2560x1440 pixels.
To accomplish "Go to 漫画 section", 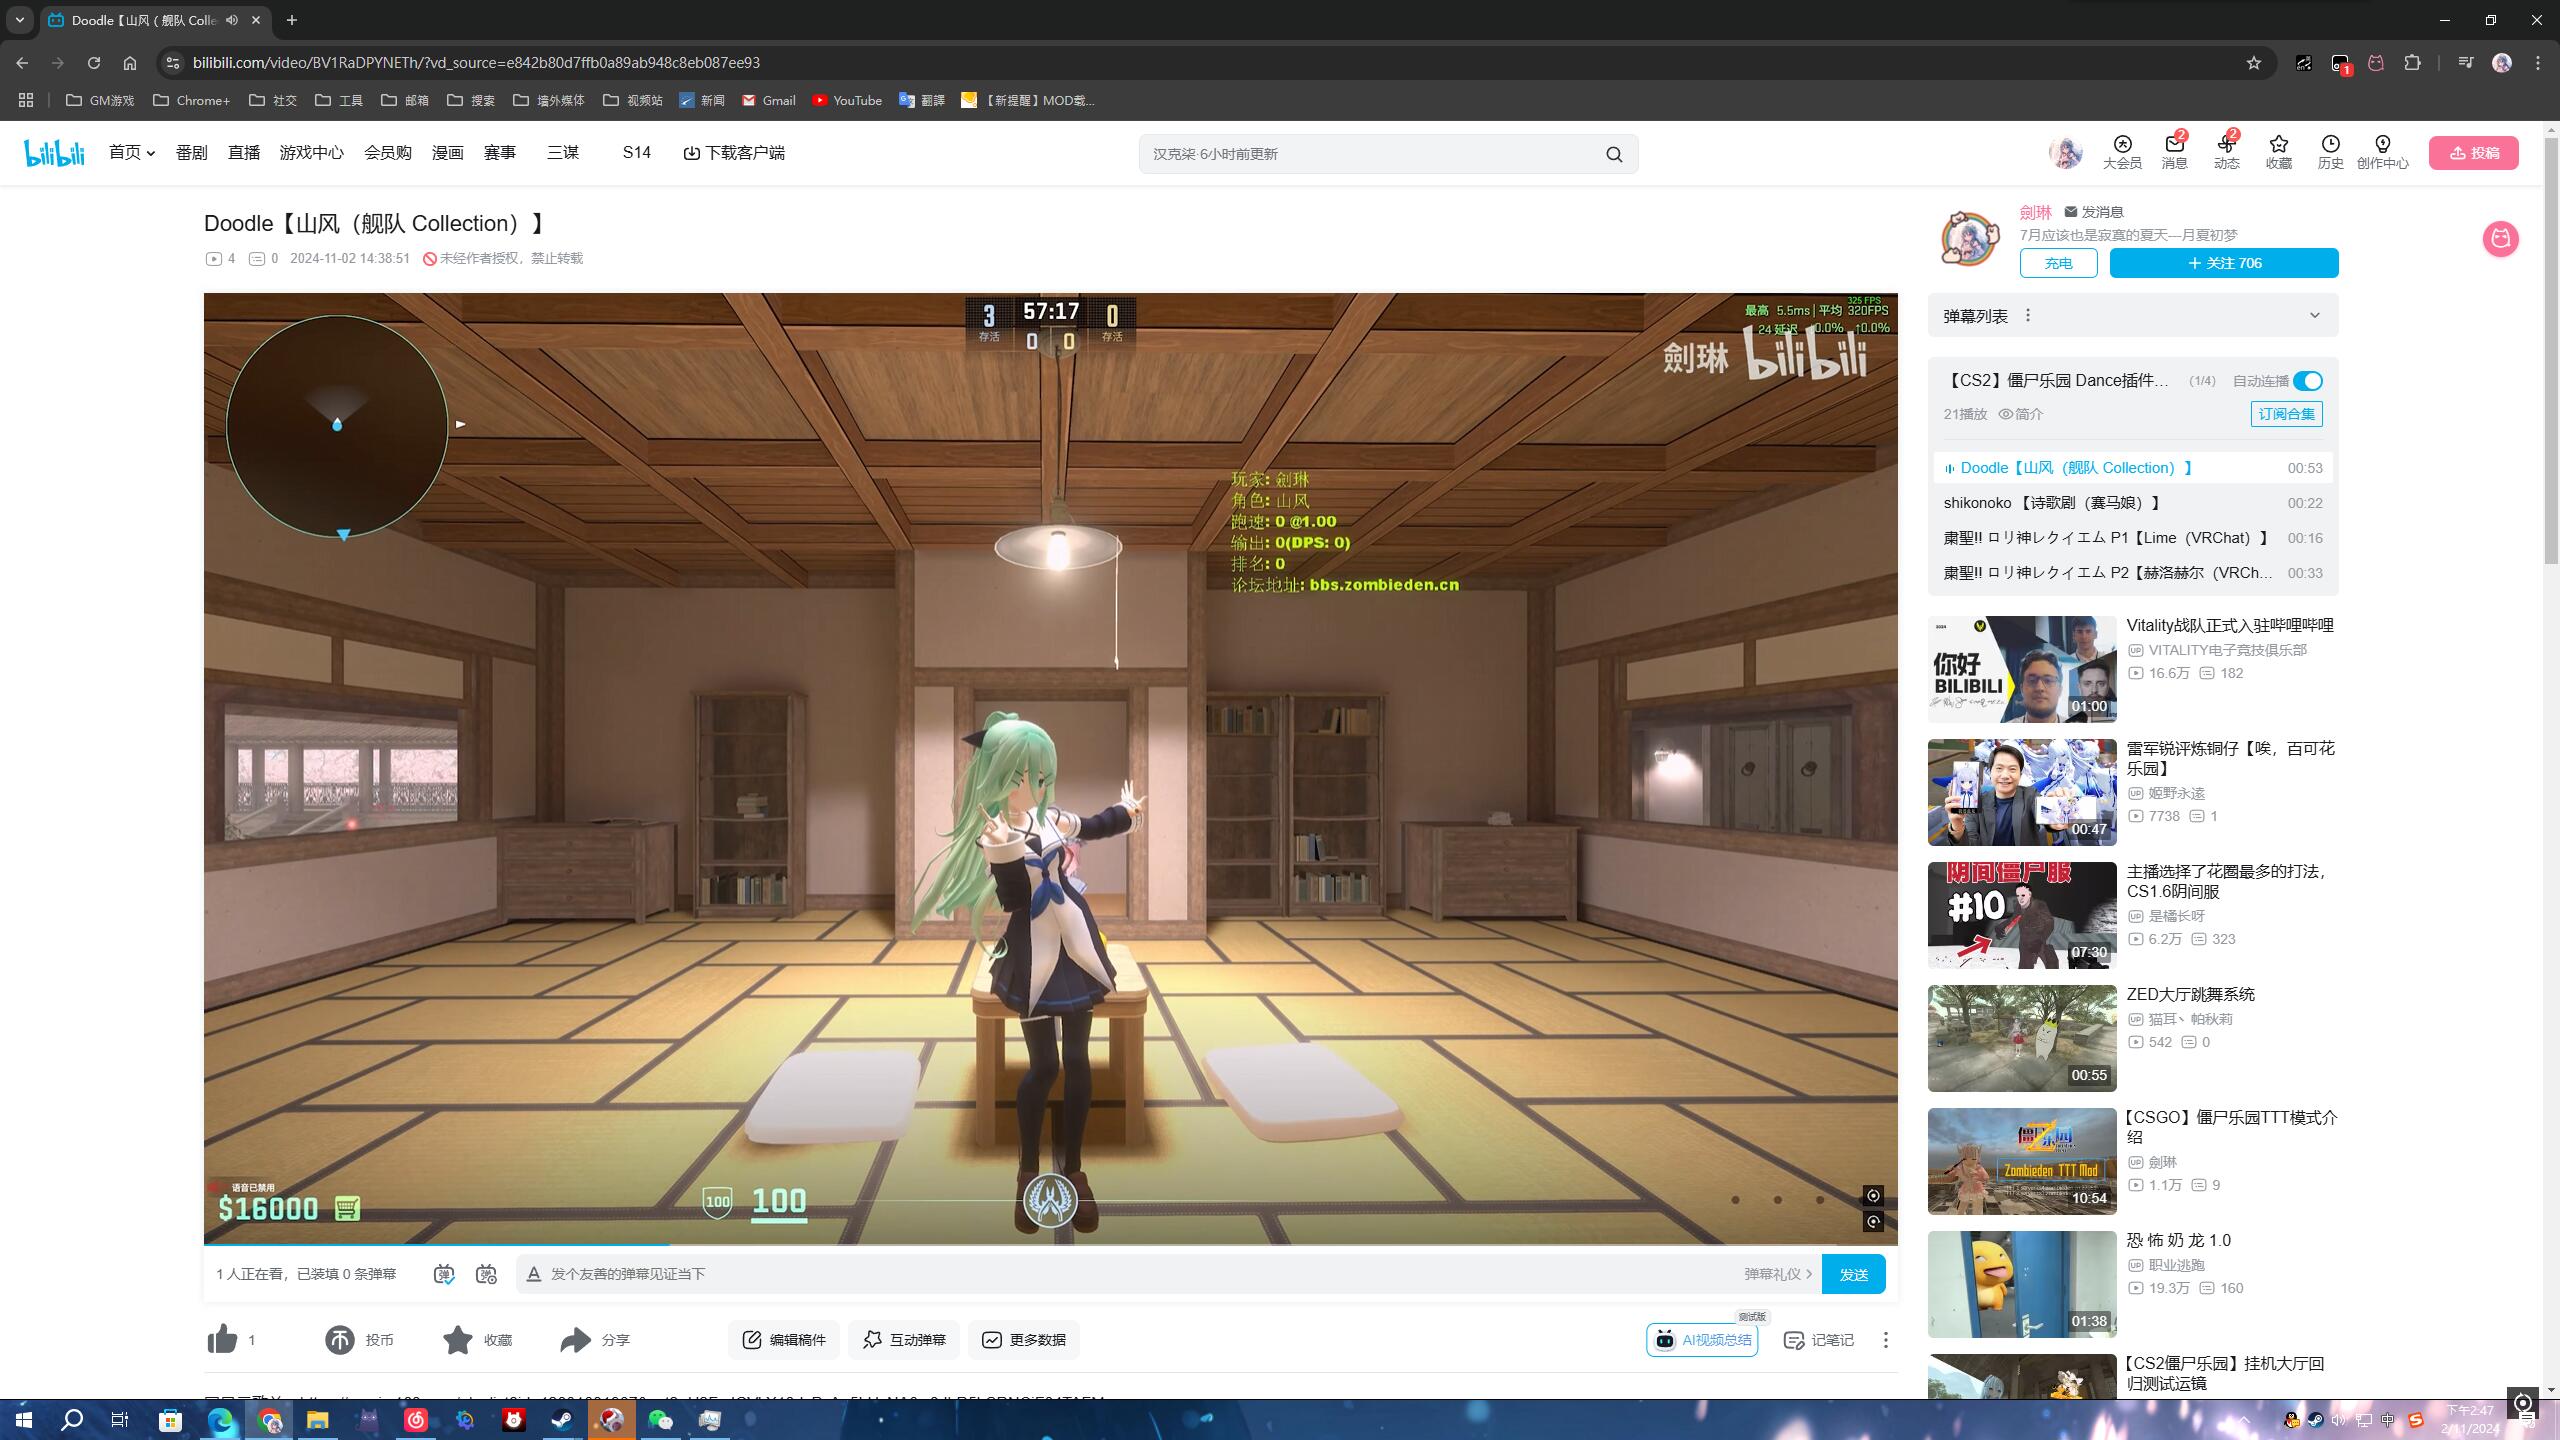I will point(447,153).
